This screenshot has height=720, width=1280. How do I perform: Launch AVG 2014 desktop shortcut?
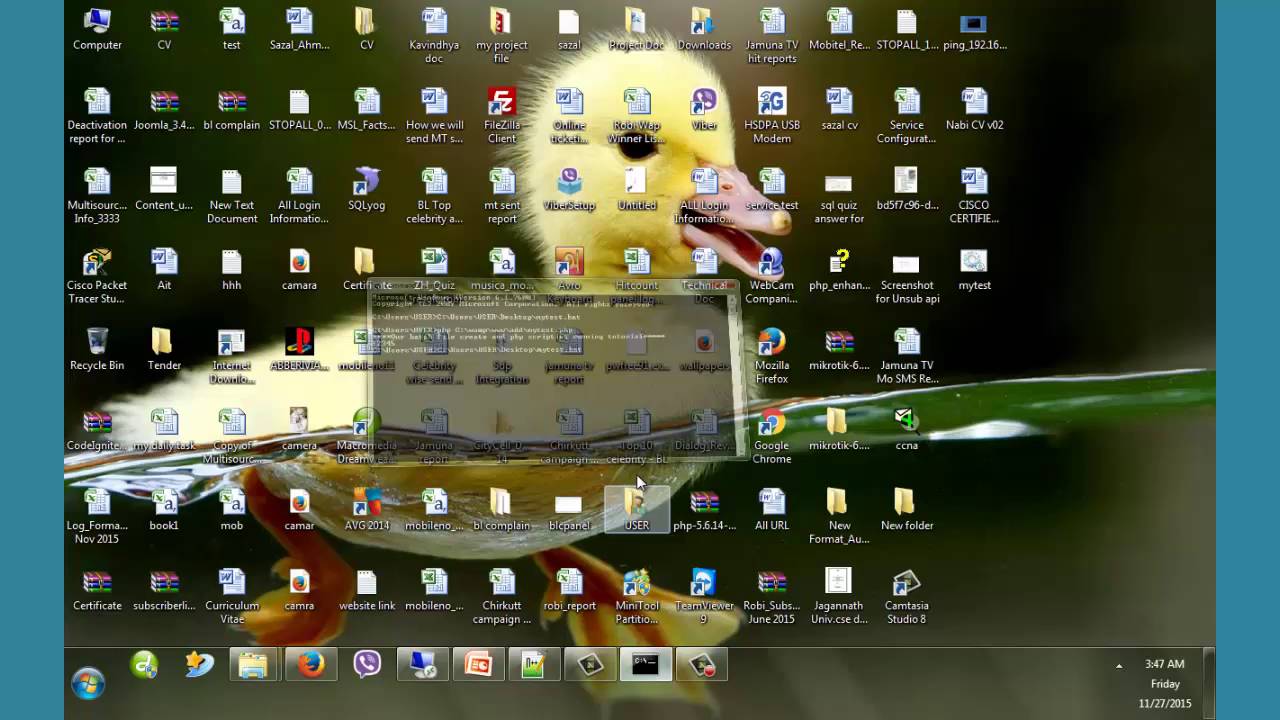[x=366, y=509]
